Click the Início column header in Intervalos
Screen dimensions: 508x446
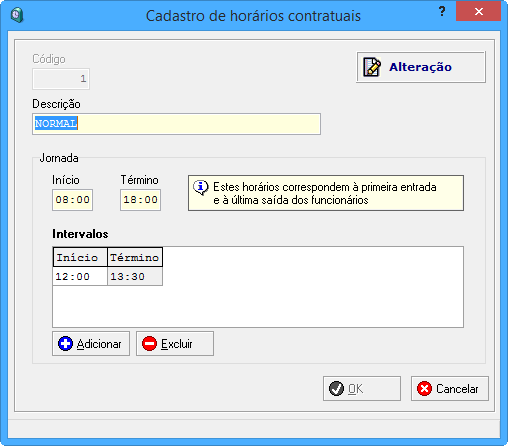(80, 257)
